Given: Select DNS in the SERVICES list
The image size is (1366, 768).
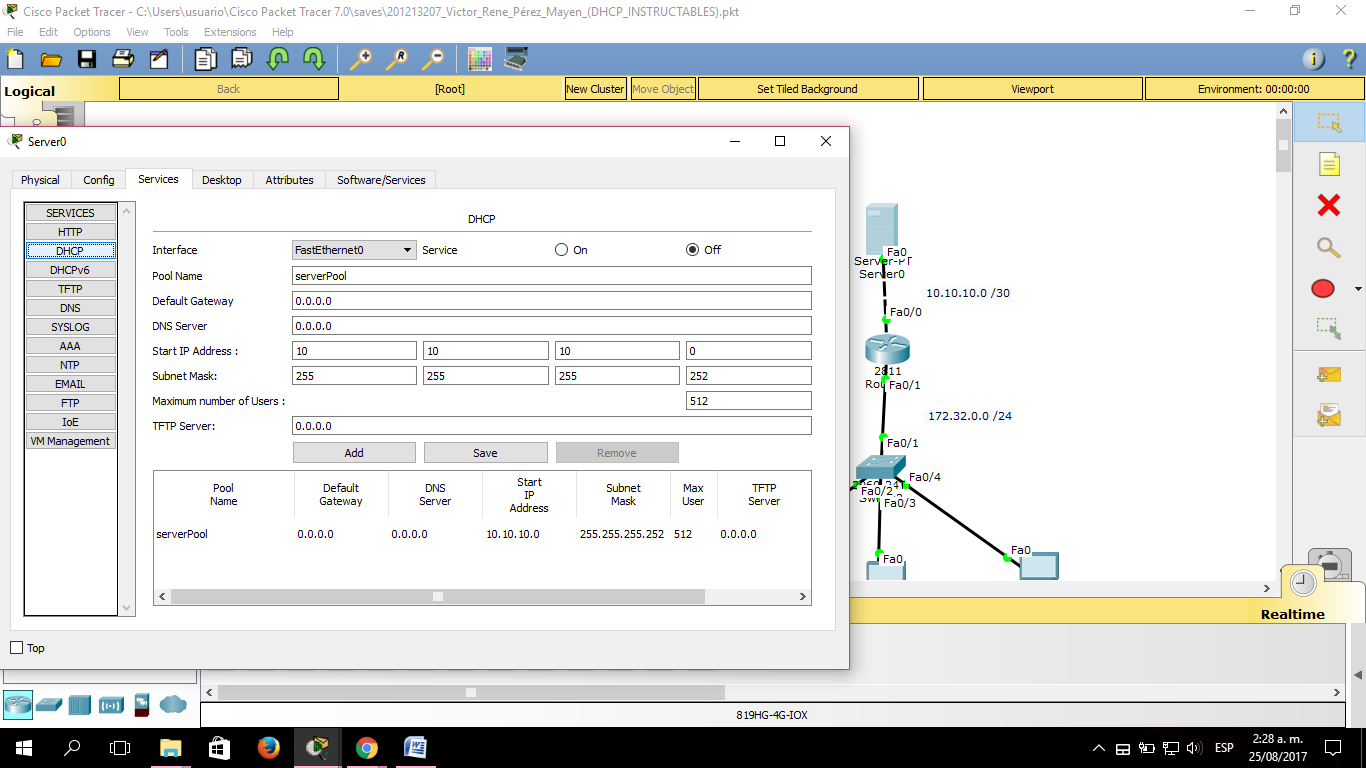Looking at the screenshot, I should pos(70,307).
